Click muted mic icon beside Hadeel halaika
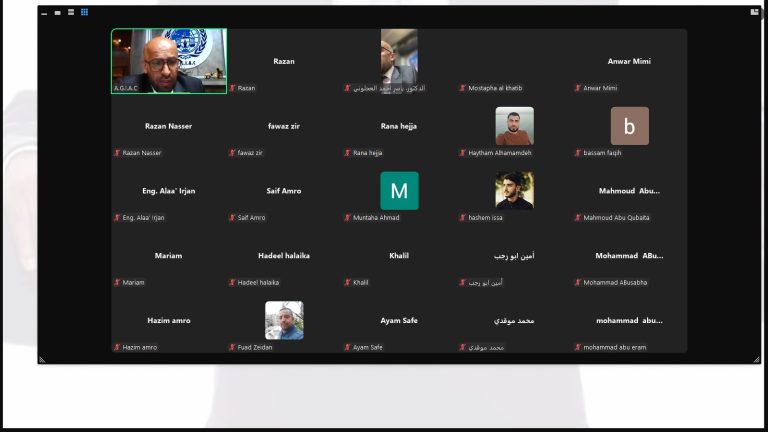This screenshot has width=768, height=432. 232,283
